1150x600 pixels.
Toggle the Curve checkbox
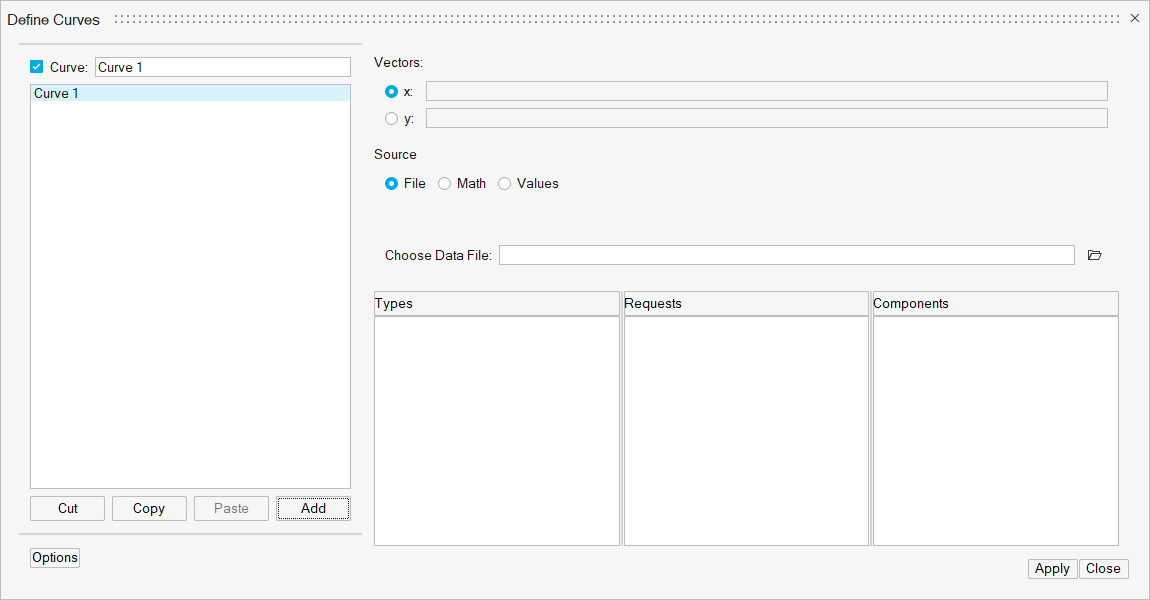pos(37,67)
